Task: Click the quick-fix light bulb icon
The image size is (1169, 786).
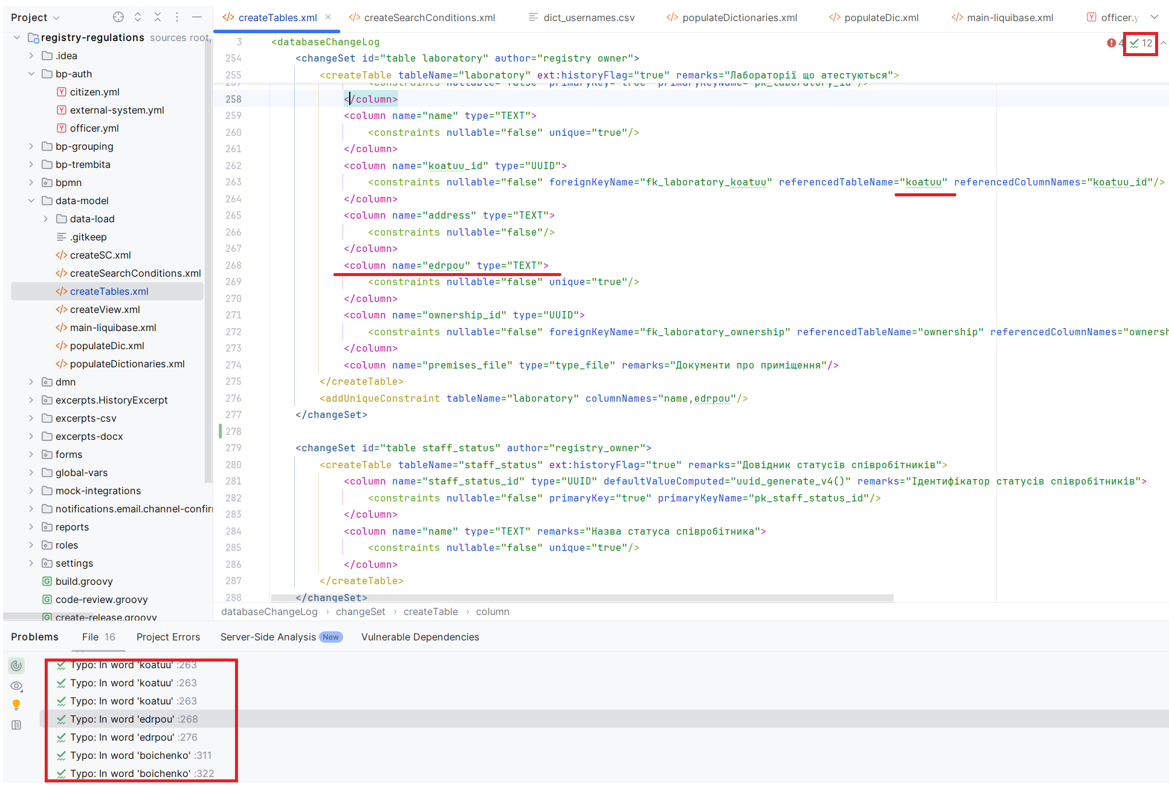Action: (x=16, y=705)
